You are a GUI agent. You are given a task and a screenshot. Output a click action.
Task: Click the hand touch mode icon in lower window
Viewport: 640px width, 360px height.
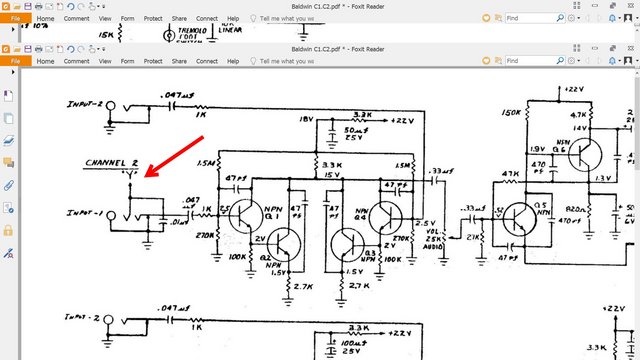coord(93,49)
